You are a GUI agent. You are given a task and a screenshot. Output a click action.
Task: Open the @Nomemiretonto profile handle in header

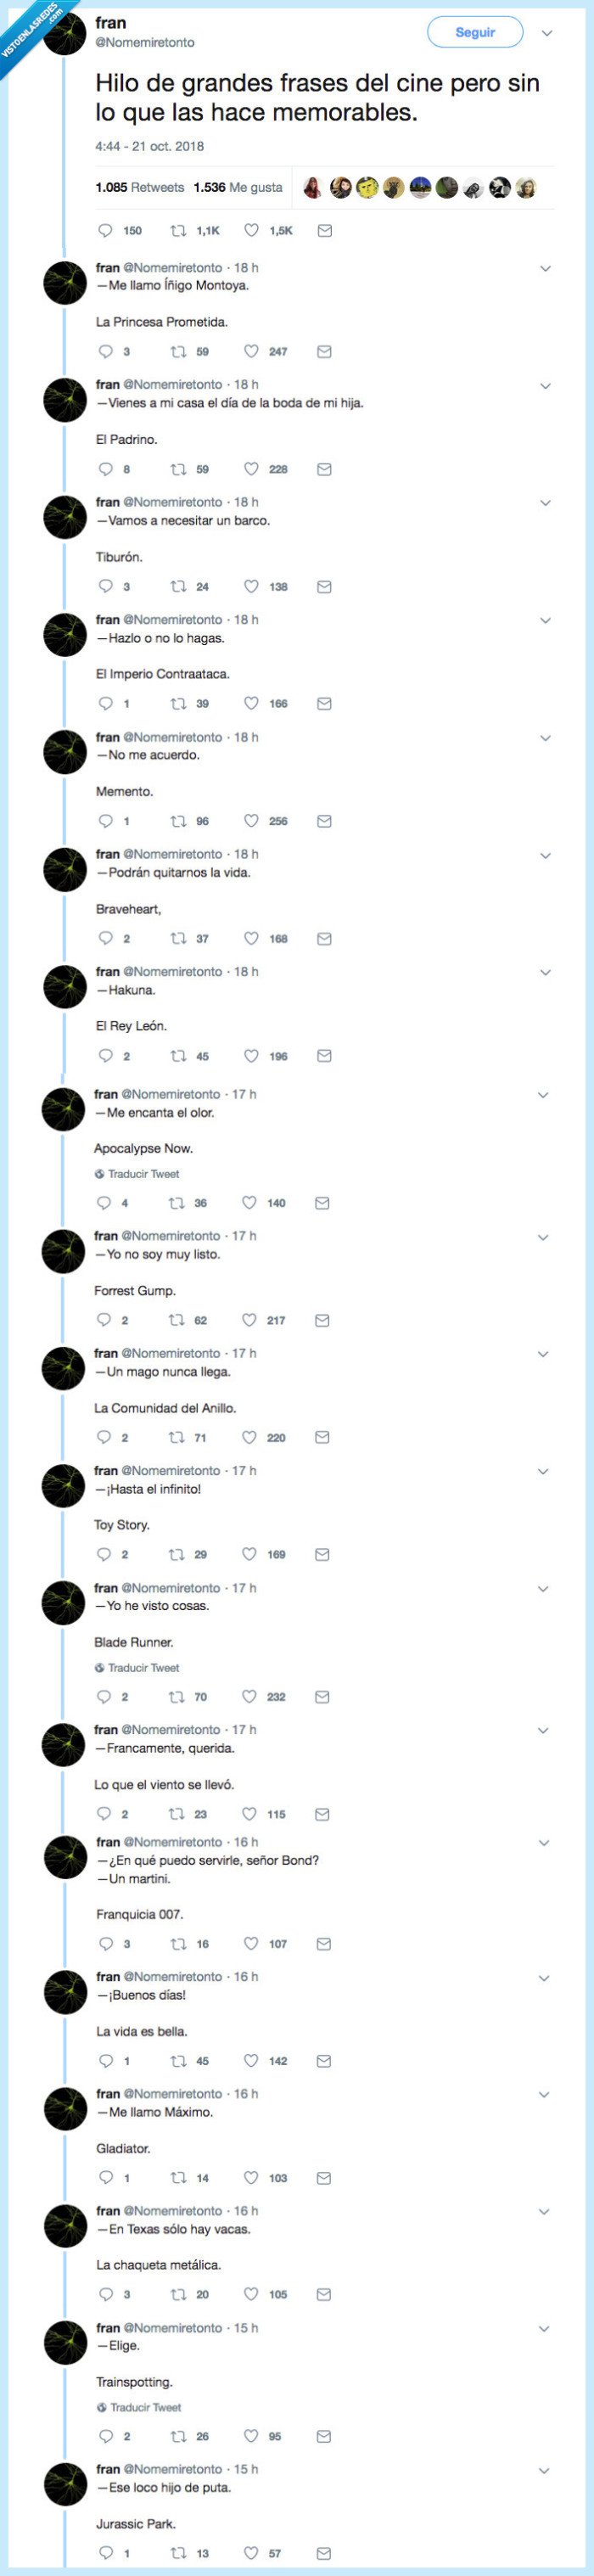145,43
